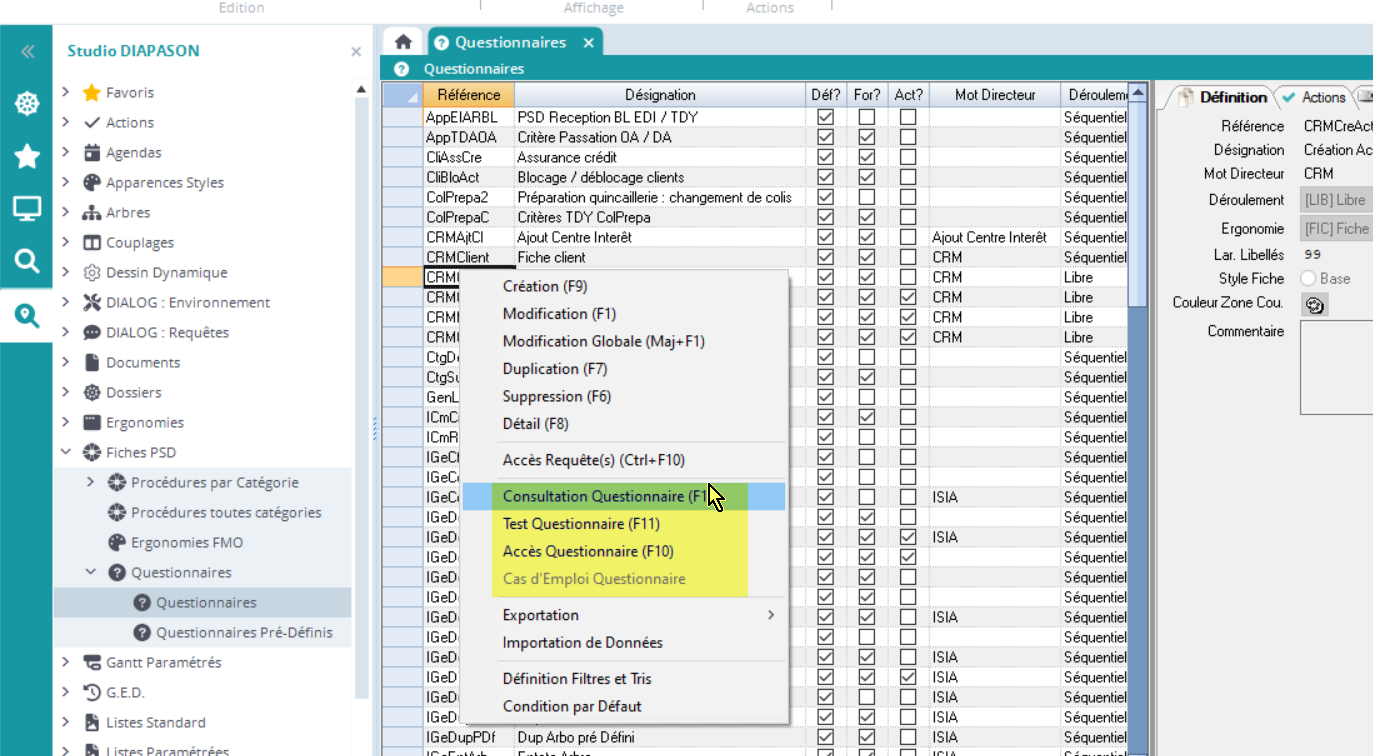Click the ship wheel icon in left sidebar
Viewport: 1373px width, 756px height.
click(x=26, y=103)
